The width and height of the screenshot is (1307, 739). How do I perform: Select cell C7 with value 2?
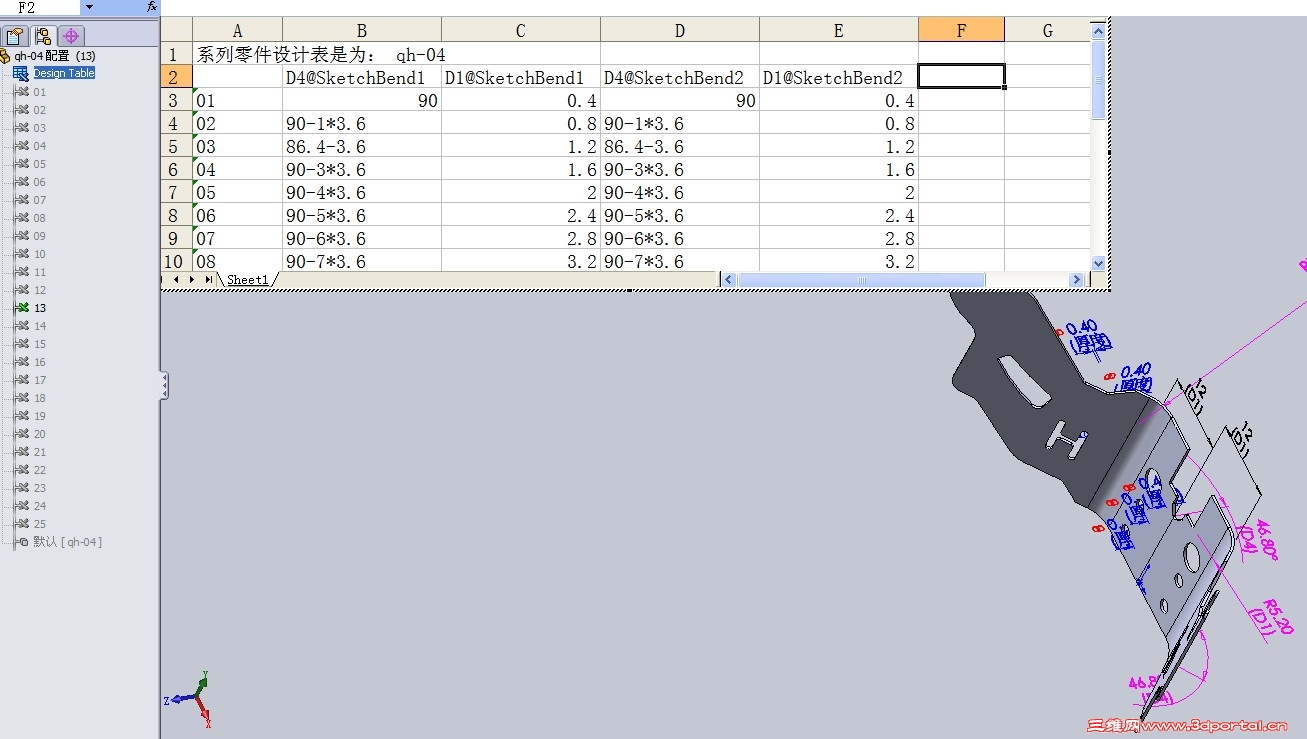click(x=521, y=192)
